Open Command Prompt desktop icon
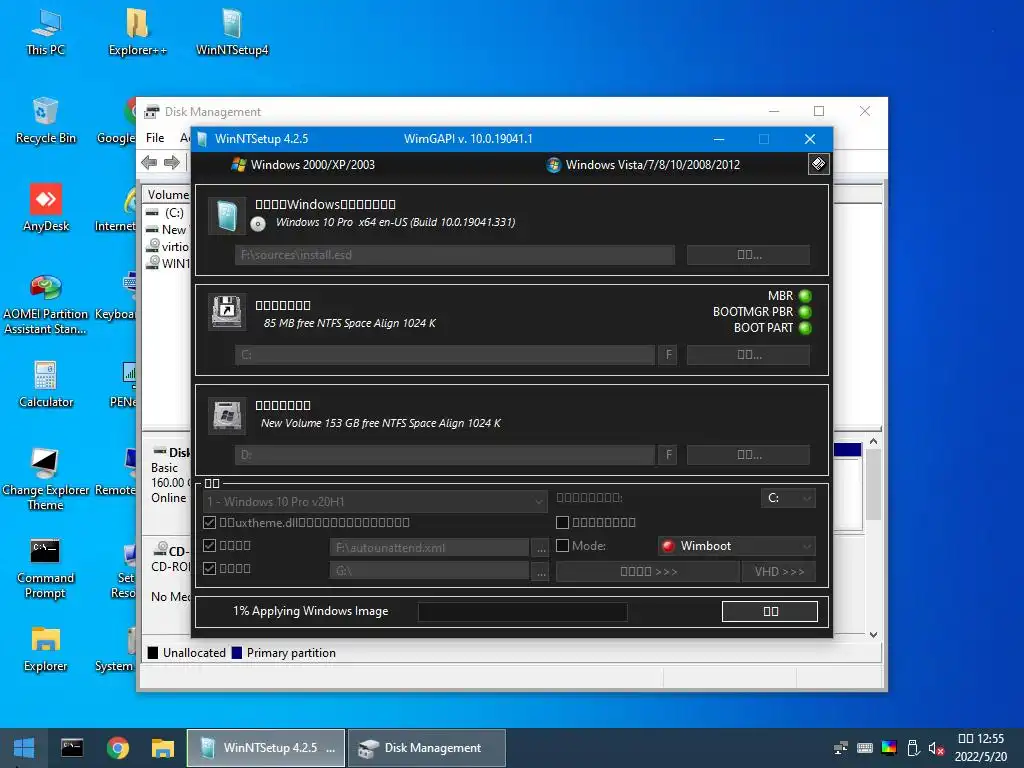The height and width of the screenshot is (768, 1024). 46,567
